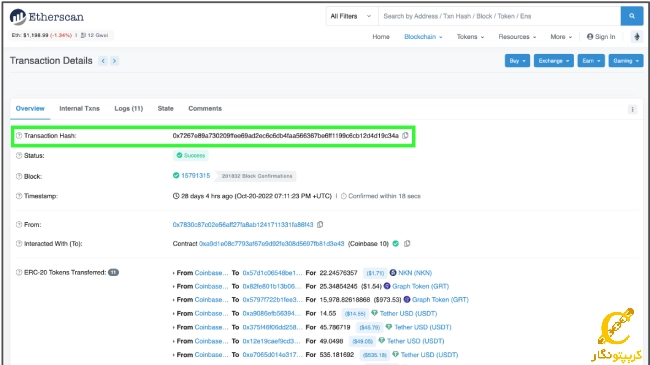Viewport: 650px width, 365px height.
Task: Click the Ethereum network icon beside Sign In
Action: pos(637,36)
